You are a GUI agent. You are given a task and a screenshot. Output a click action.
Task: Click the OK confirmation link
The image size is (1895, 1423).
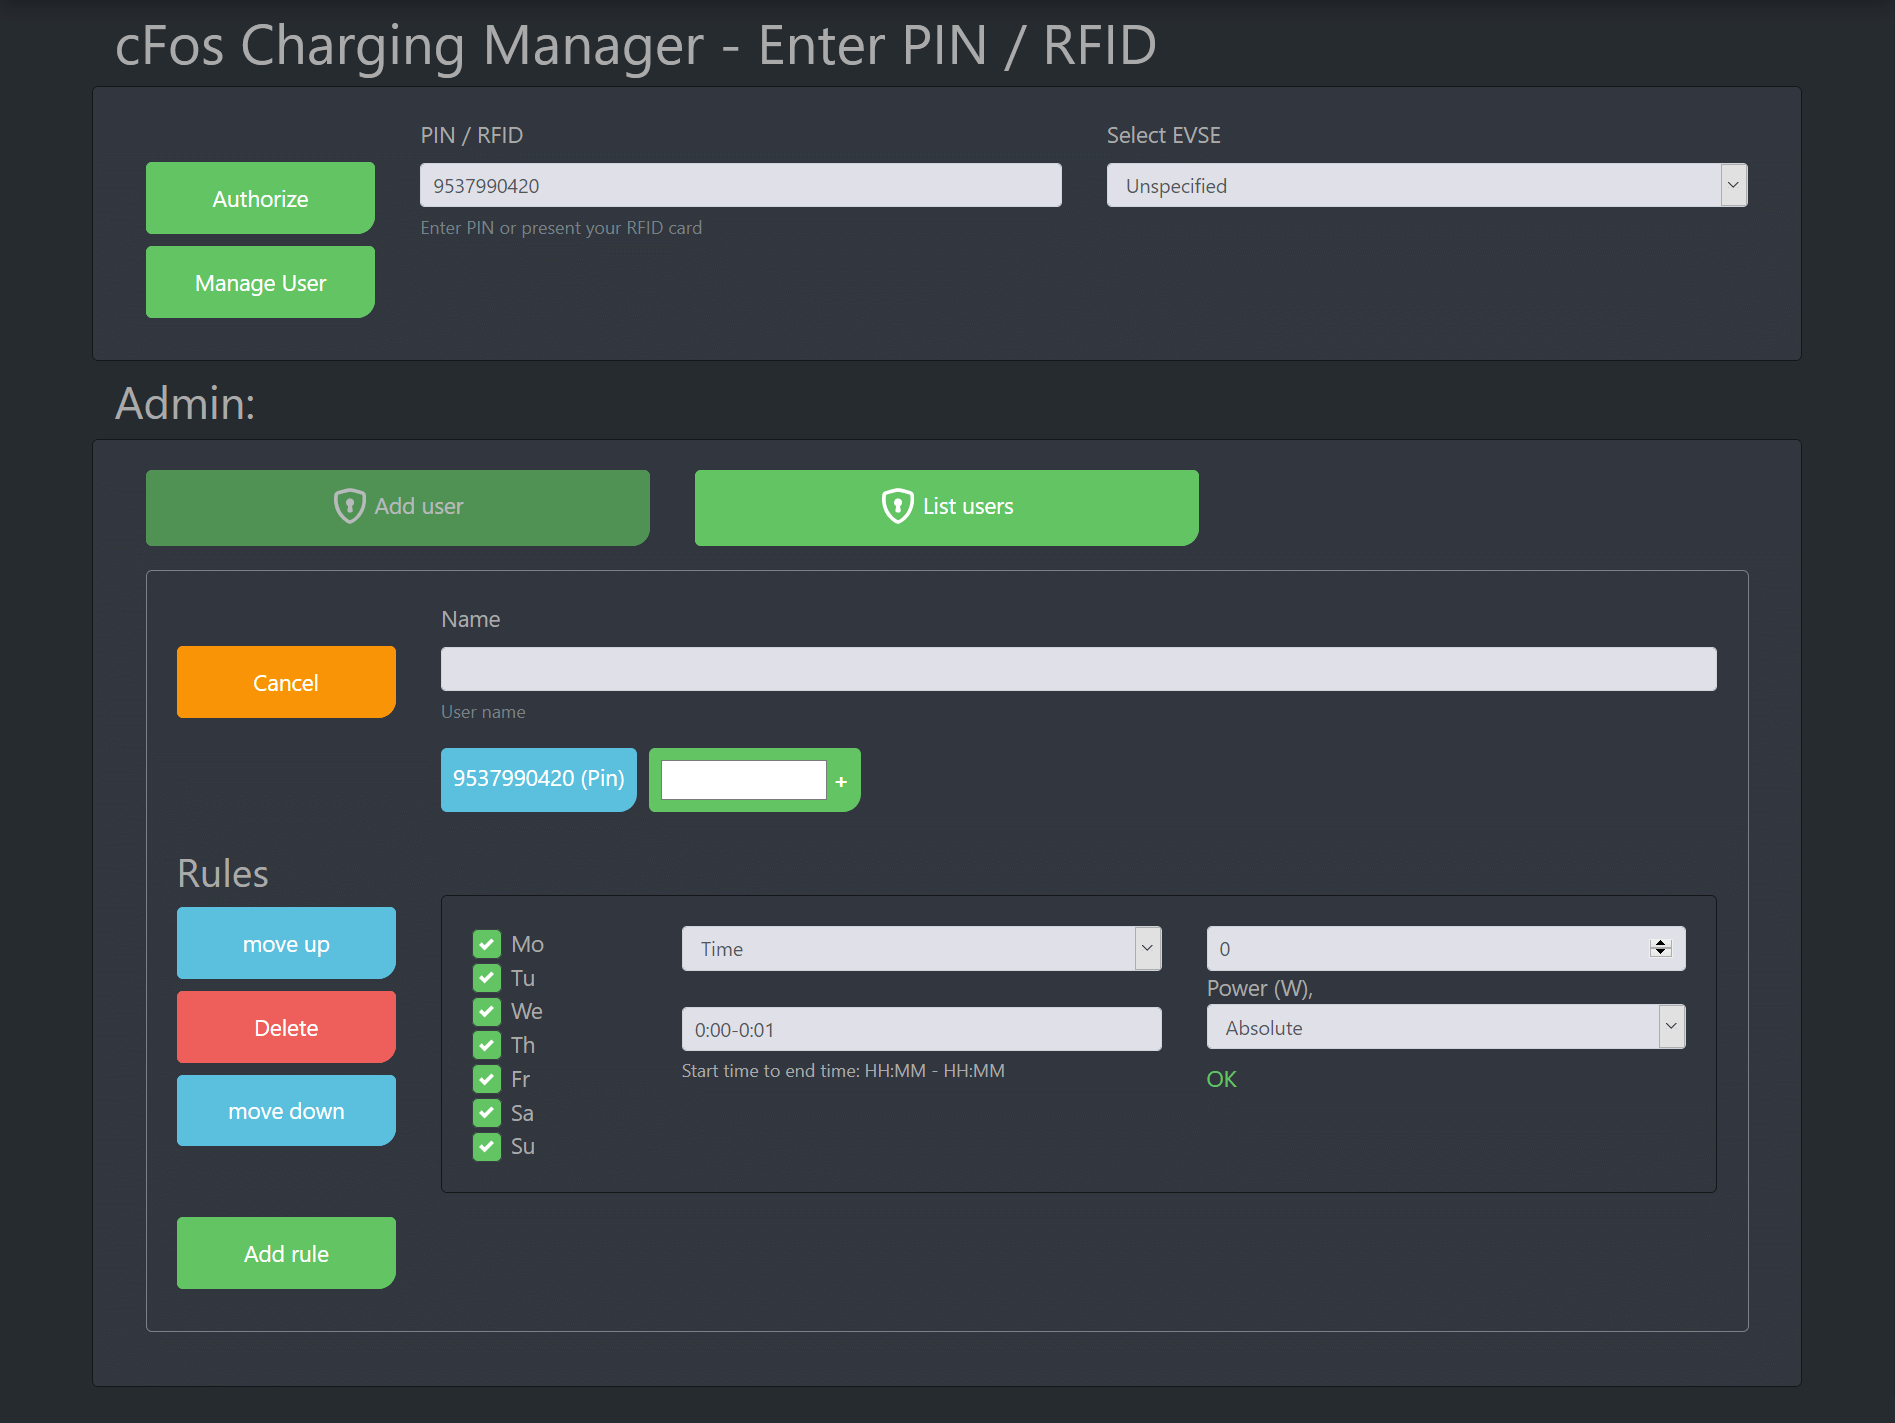pyautogui.click(x=1221, y=1079)
